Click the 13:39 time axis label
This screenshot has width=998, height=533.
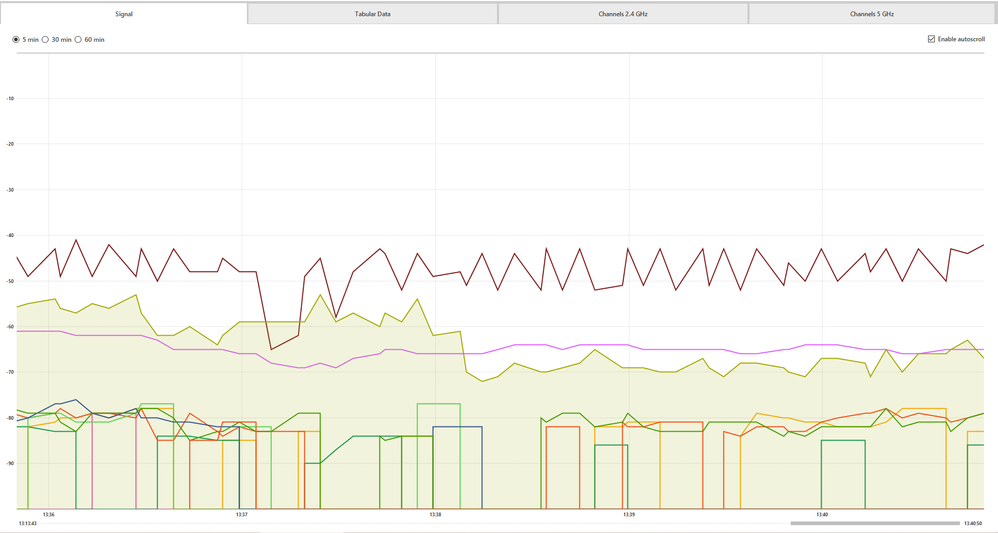point(628,515)
